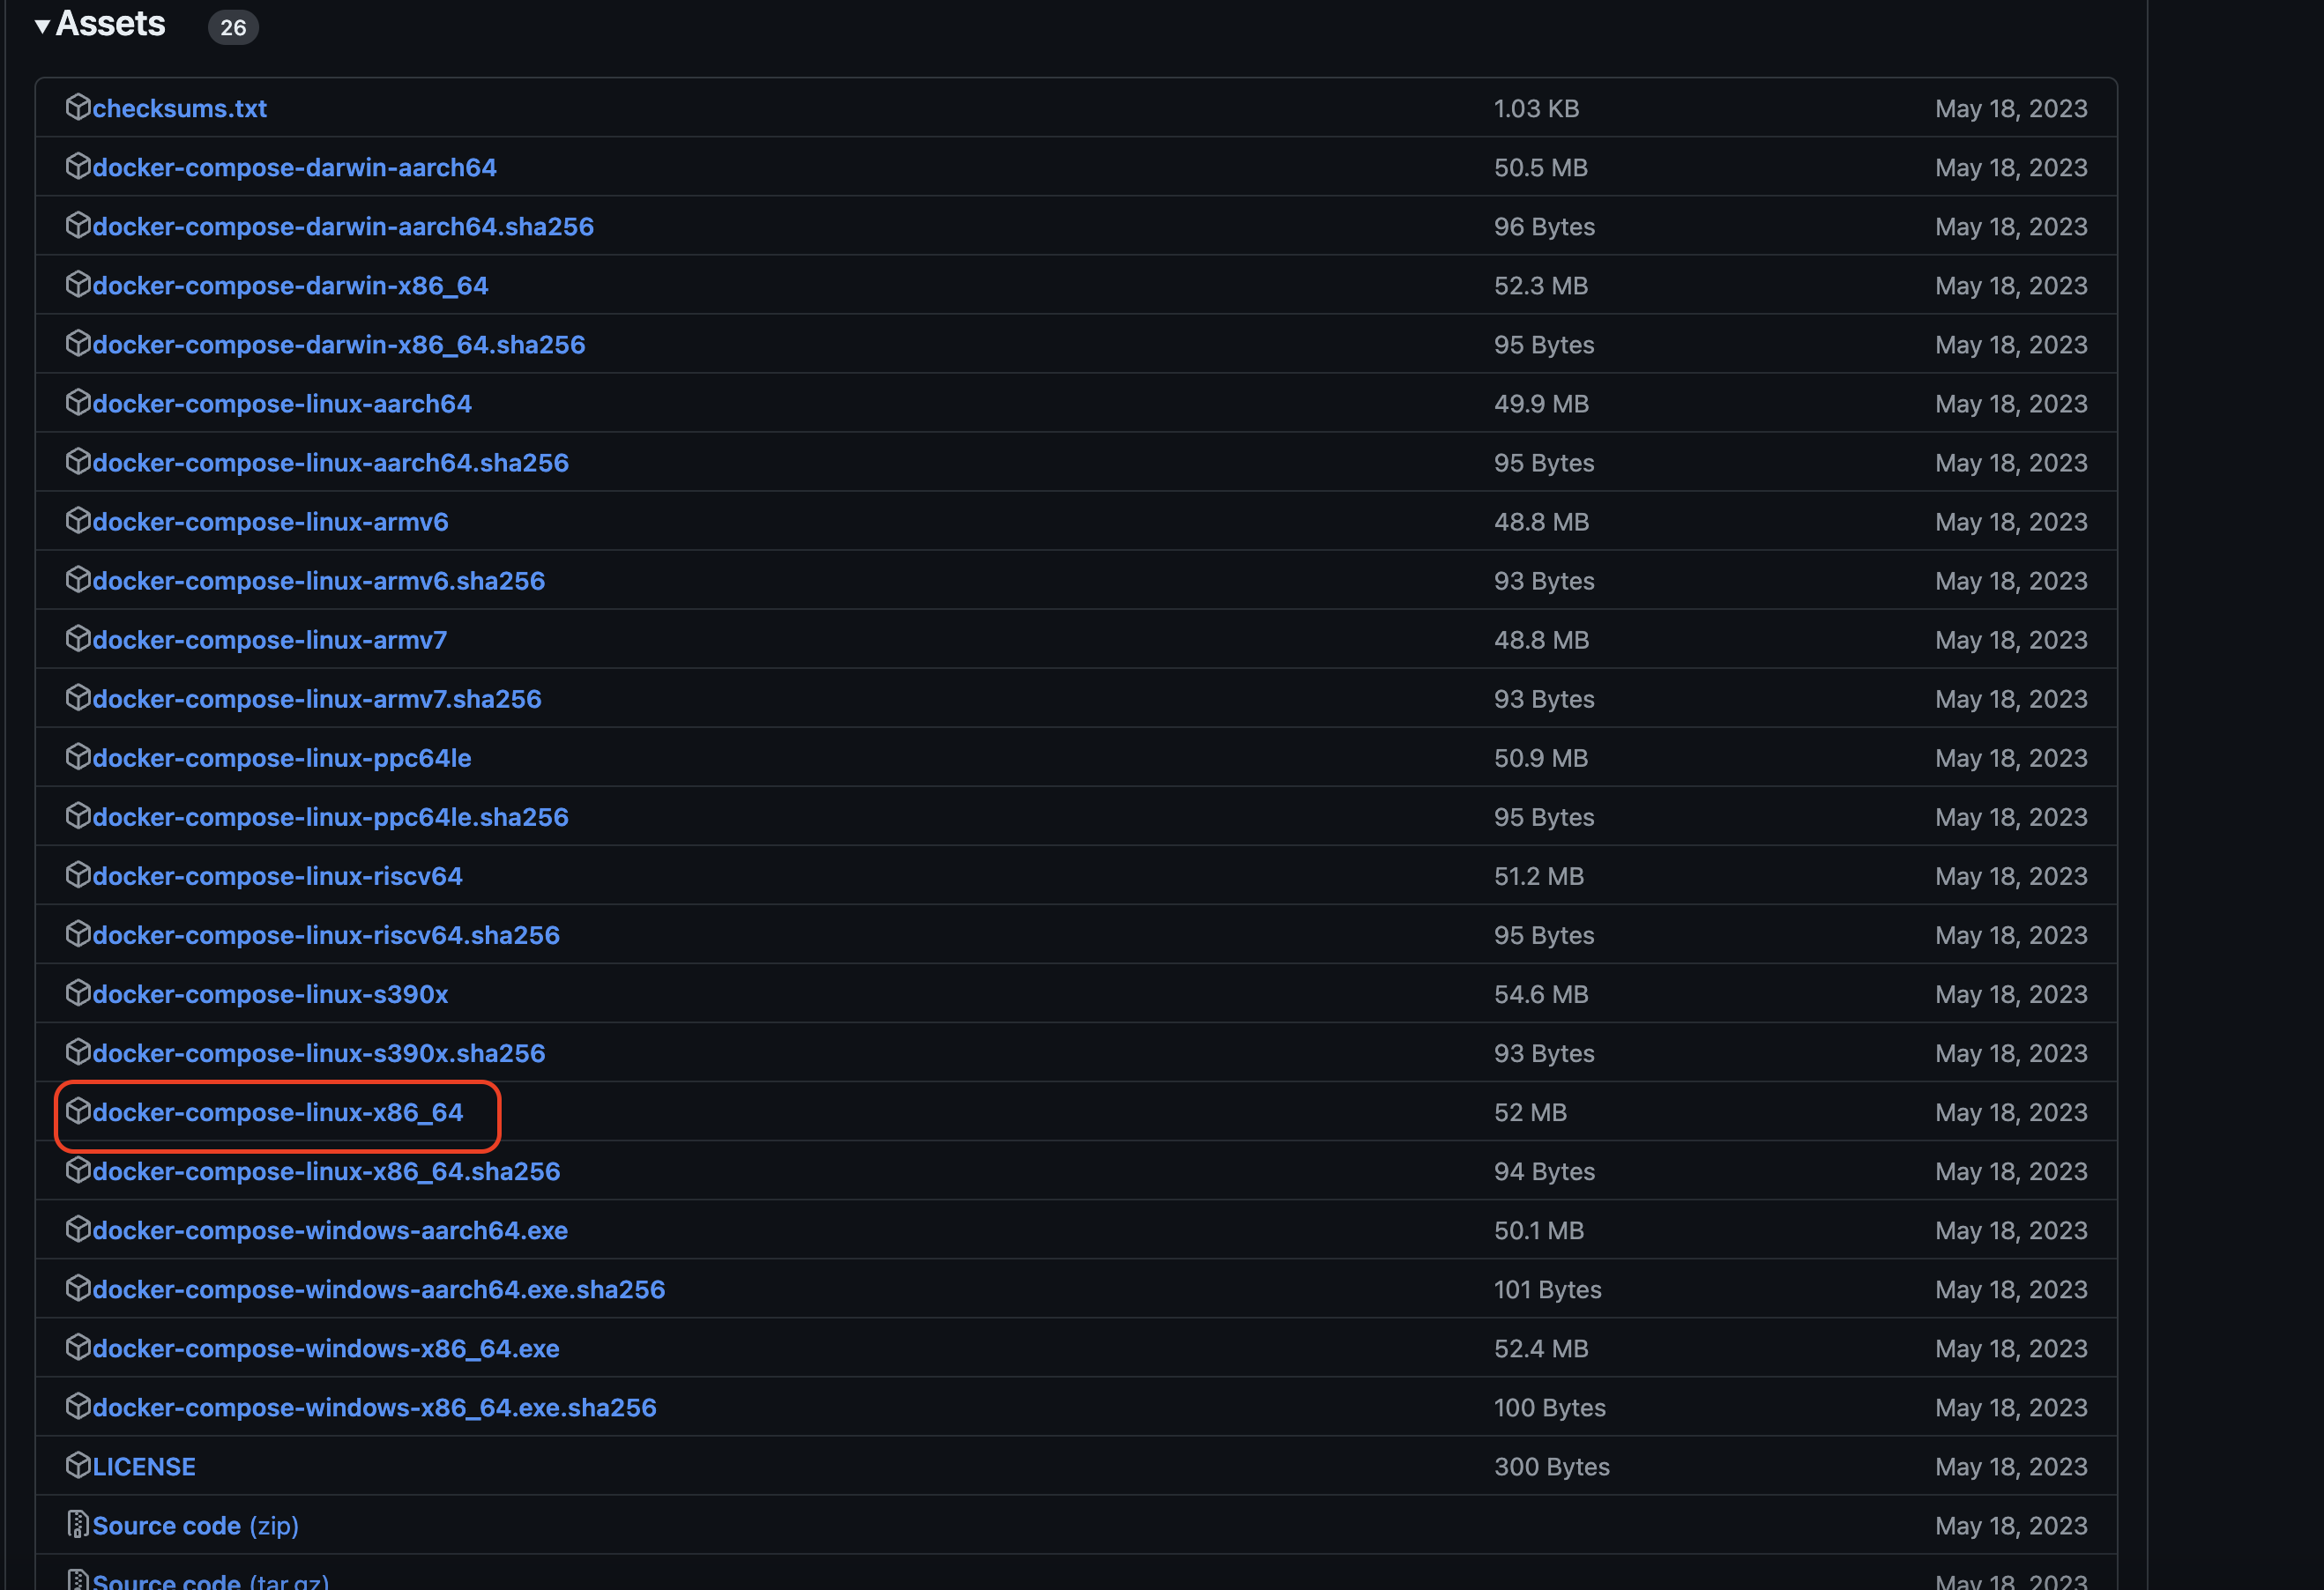Open docker-compose-windows-aarch64.exe link
This screenshot has height=1590, width=2324.
coord(330,1230)
